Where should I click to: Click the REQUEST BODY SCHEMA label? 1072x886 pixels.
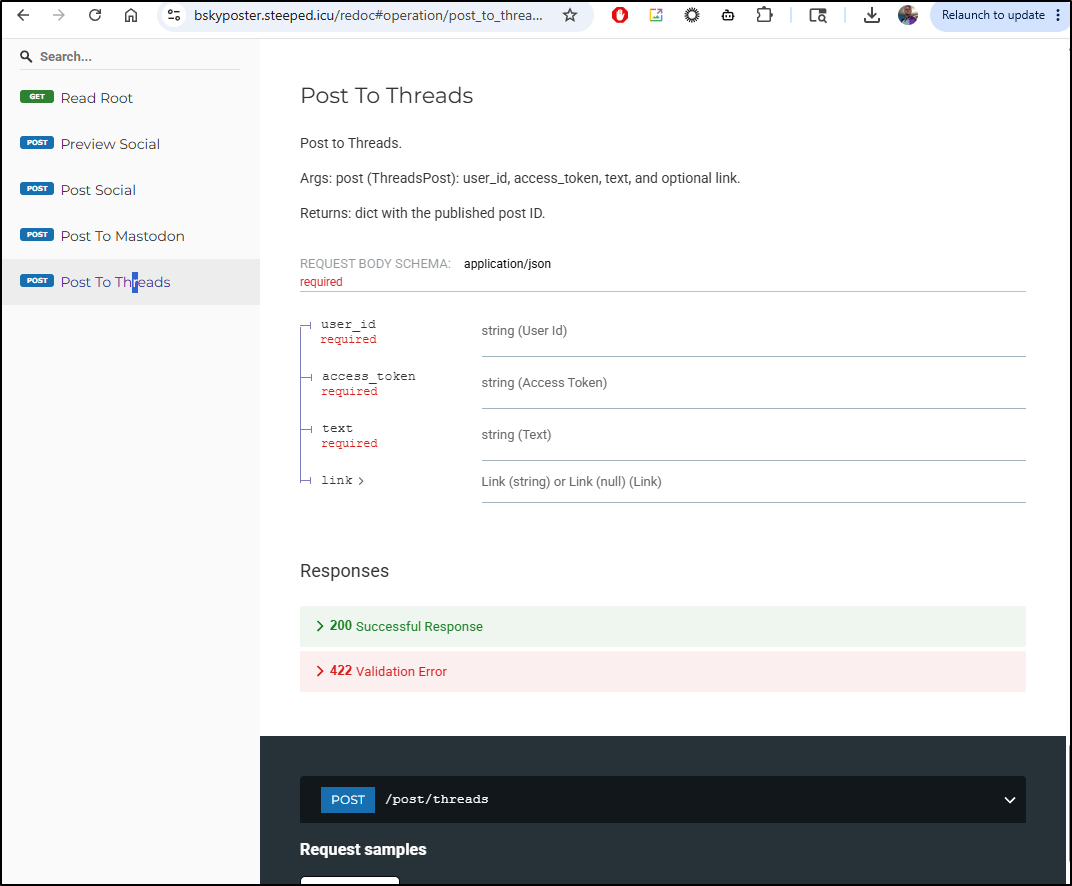(x=375, y=264)
